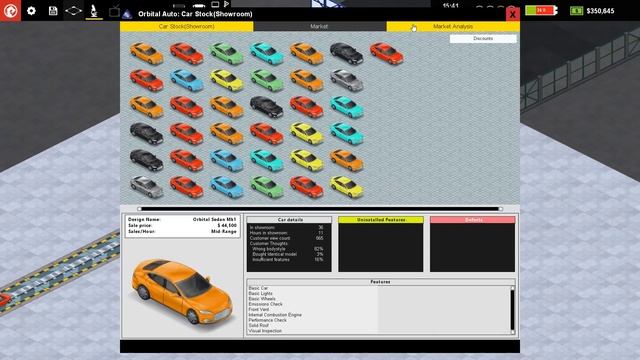The height and width of the screenshot is (360, 640).
Task: Click the Car details panel header
Action: coord(289,220)
